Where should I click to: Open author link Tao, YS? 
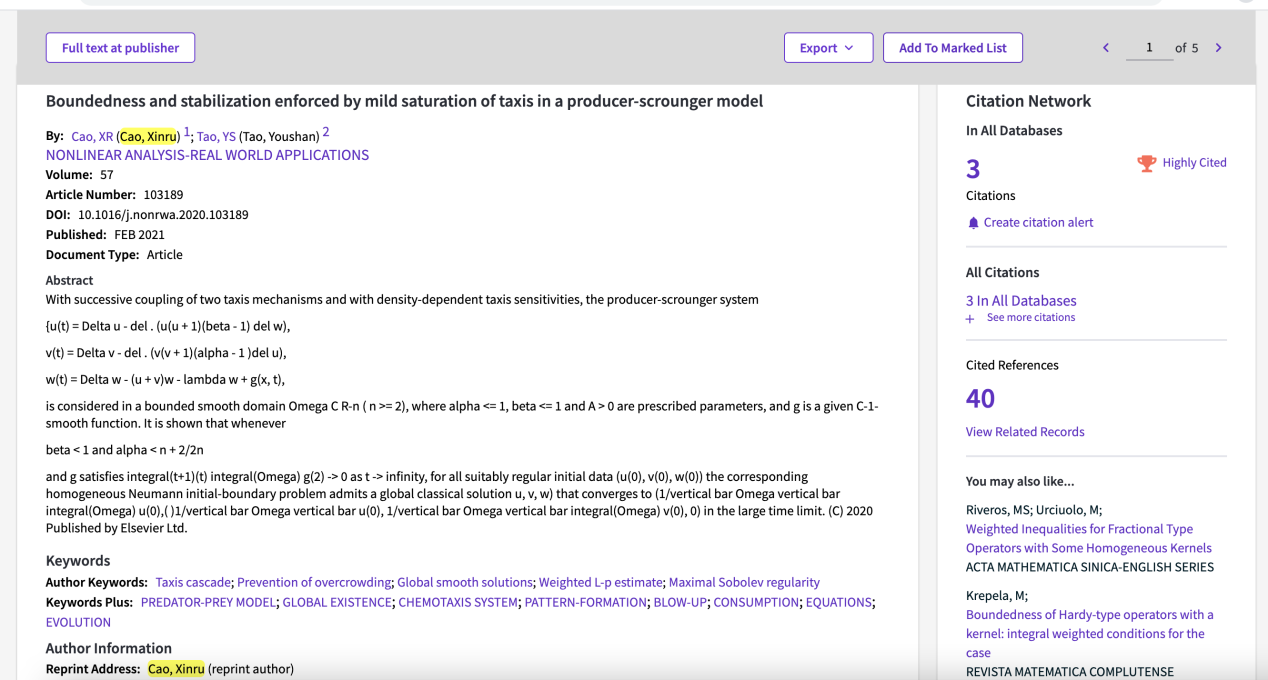pos(216,136)
